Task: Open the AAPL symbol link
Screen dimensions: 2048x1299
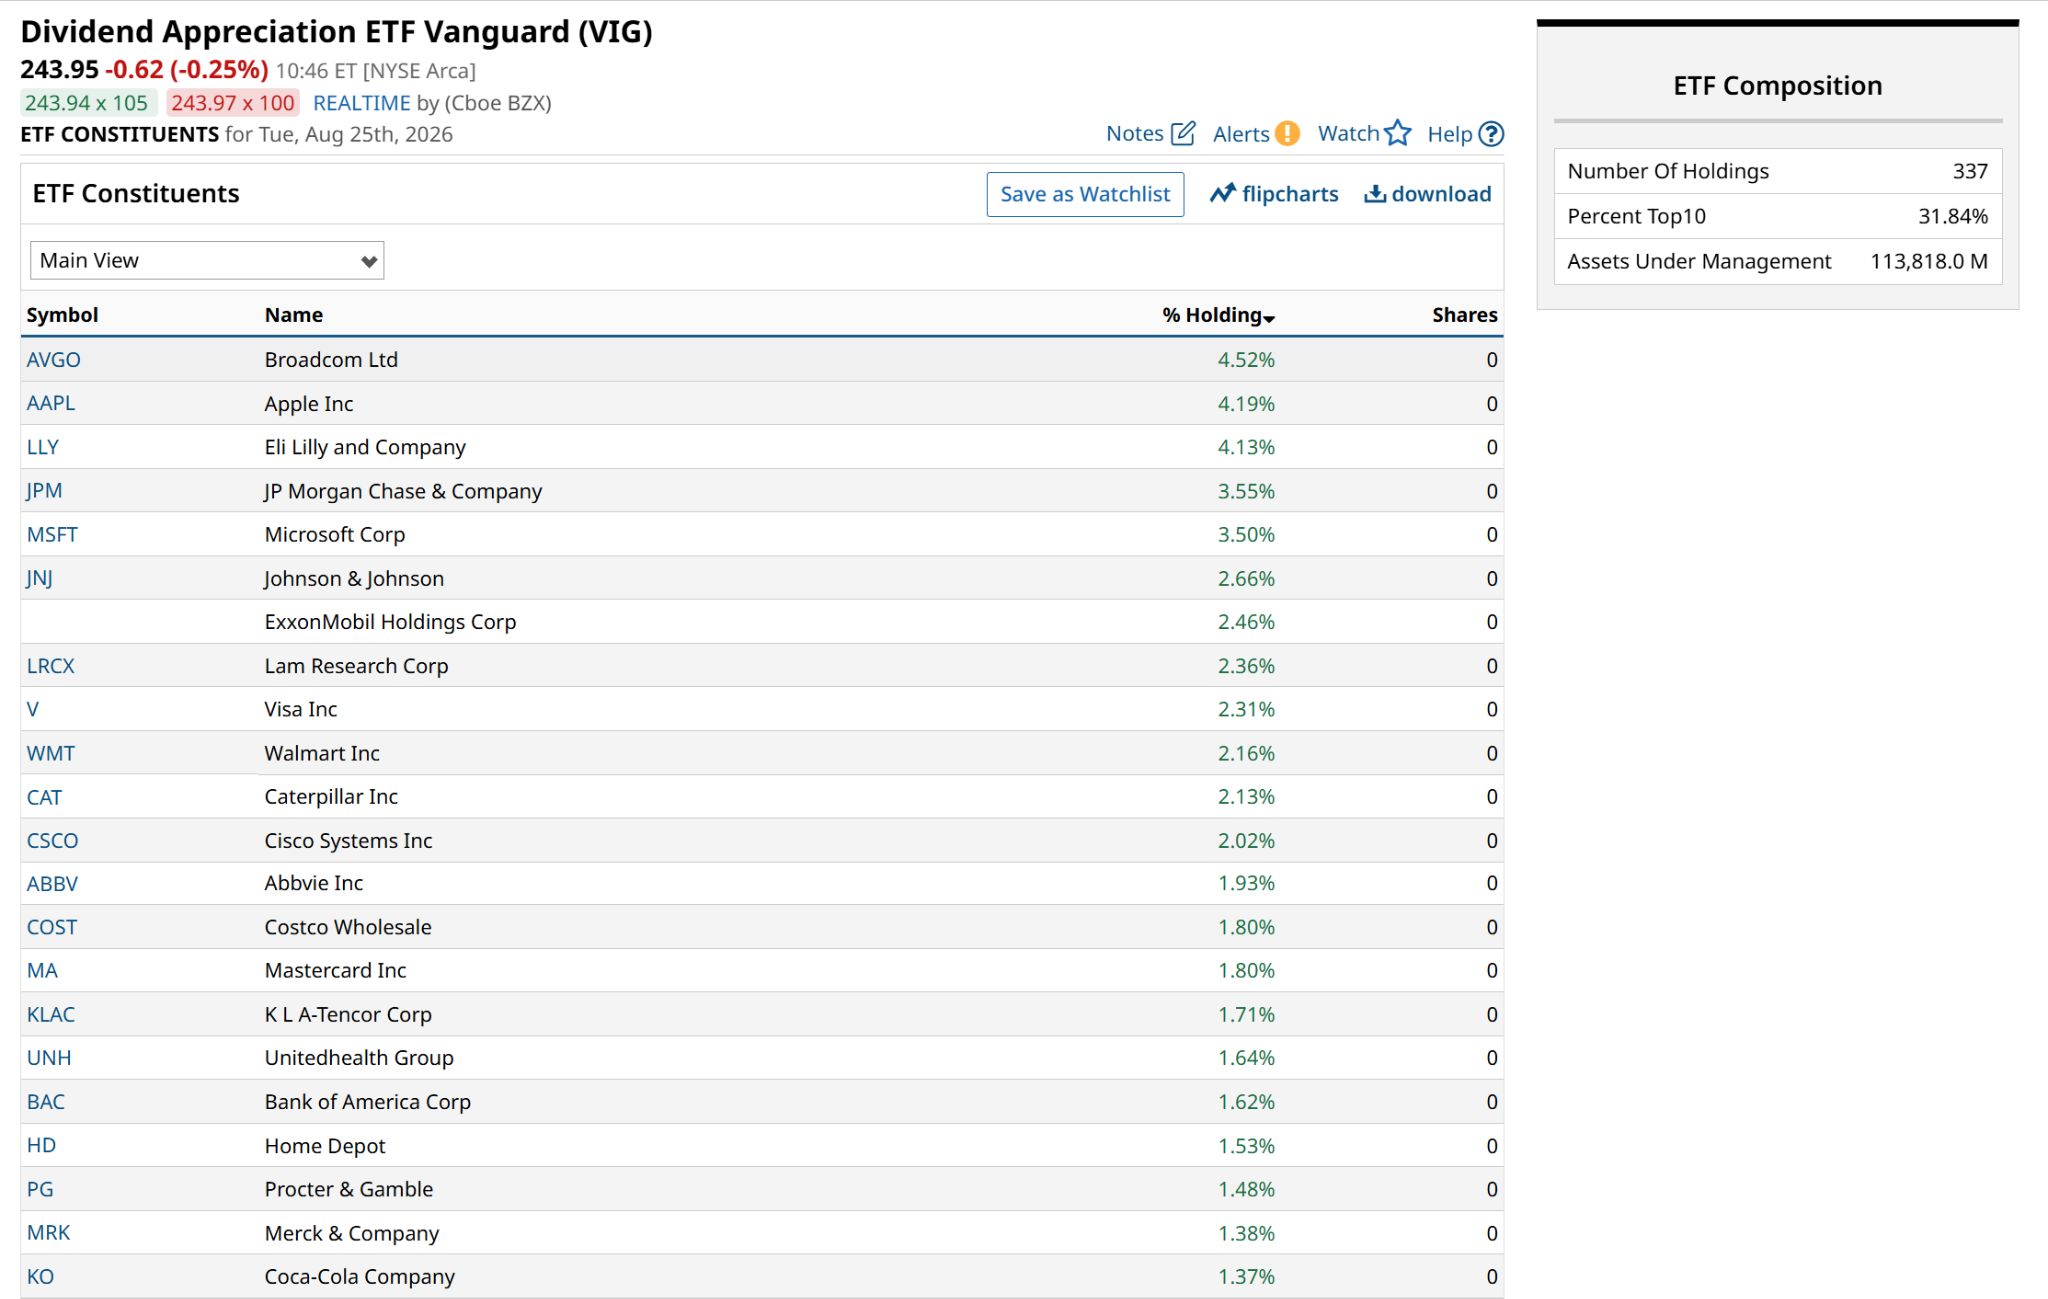Action: 51,403
